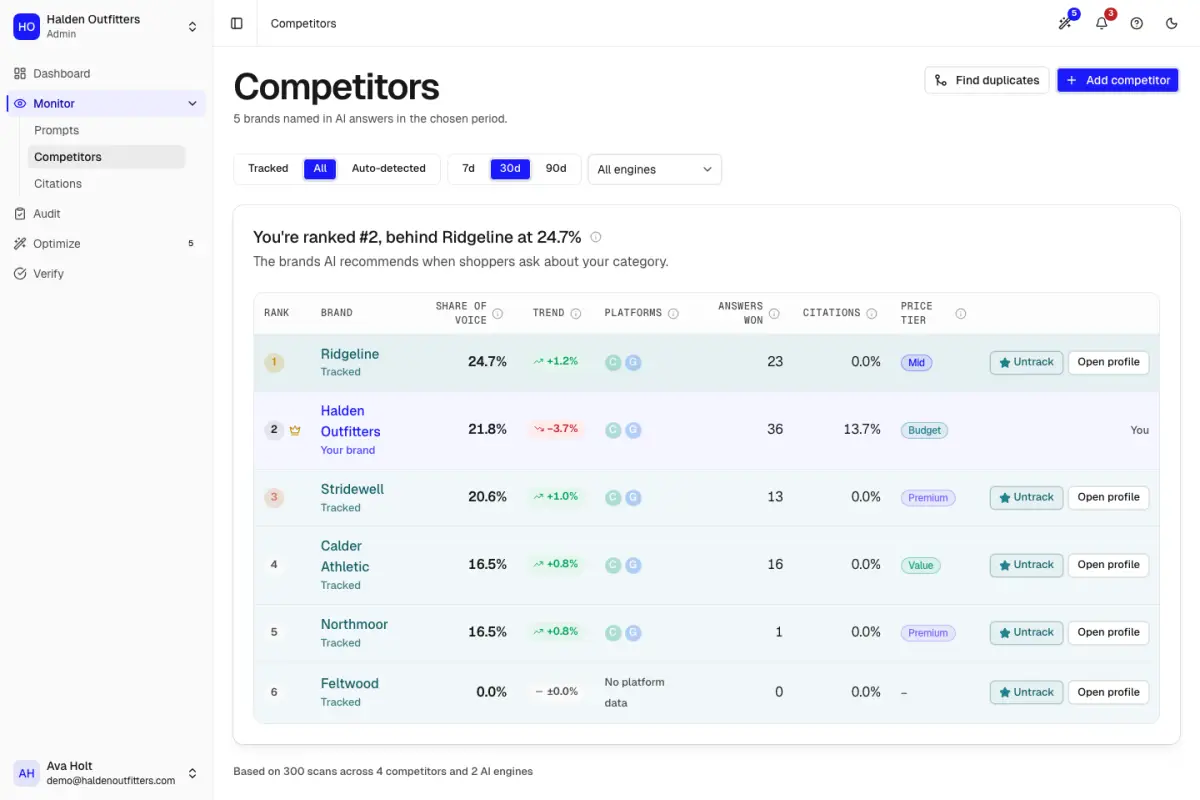This screenshot has height=800, width=1200.
Task: Go to Verify section
Action: coord(106,273)
